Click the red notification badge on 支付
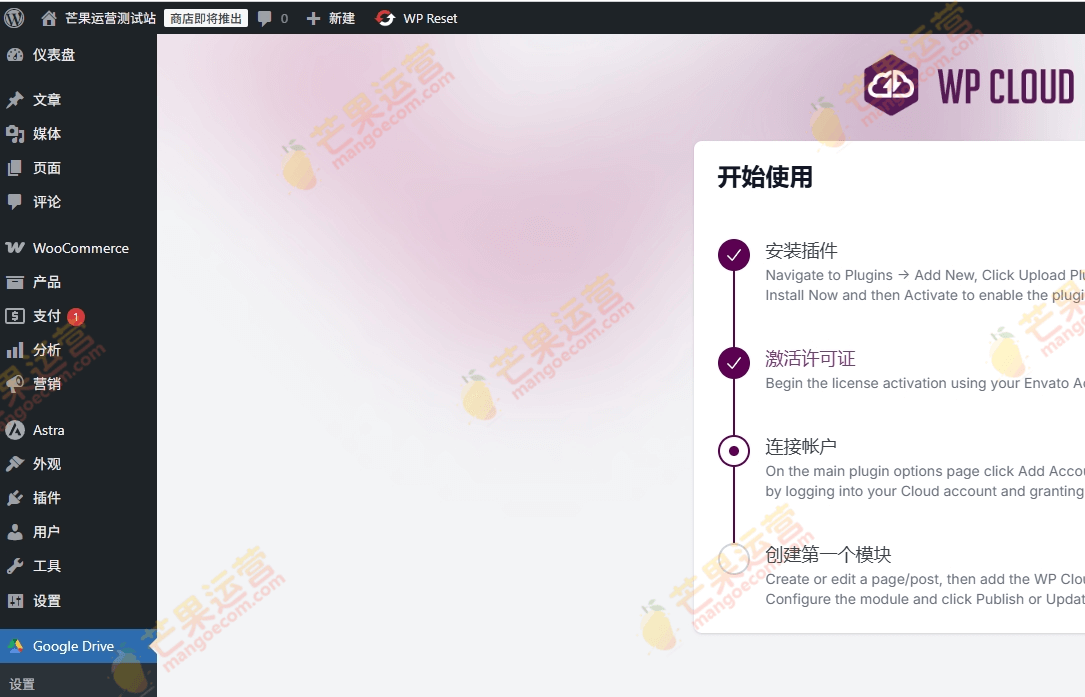Image resolution: width=1085 pixels, height=697 pixels. pos(76,317)
